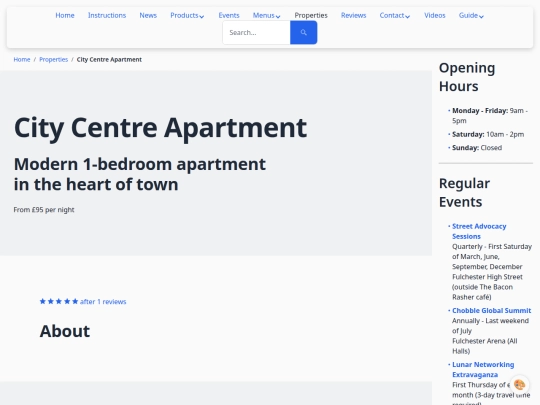Open the 'after 1 reviews' link

pos(103,302)
